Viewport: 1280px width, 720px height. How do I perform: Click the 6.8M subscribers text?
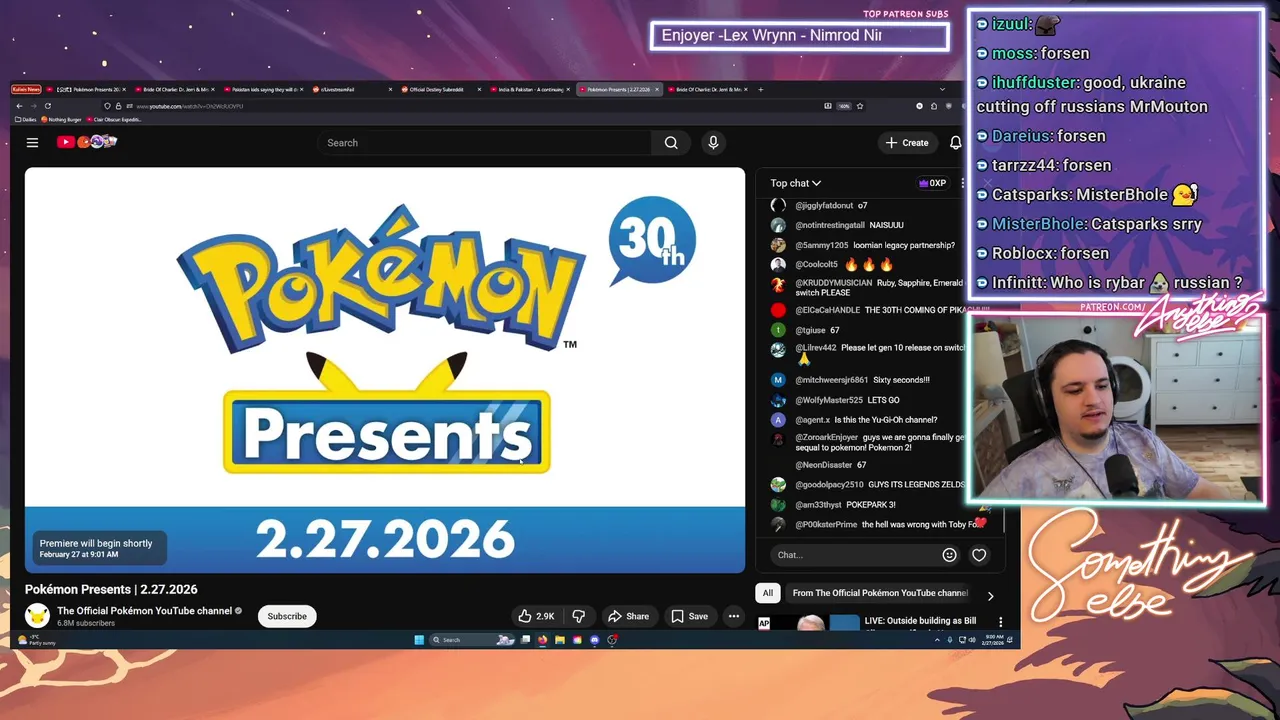pyautogui.click(x=86, y=623)
